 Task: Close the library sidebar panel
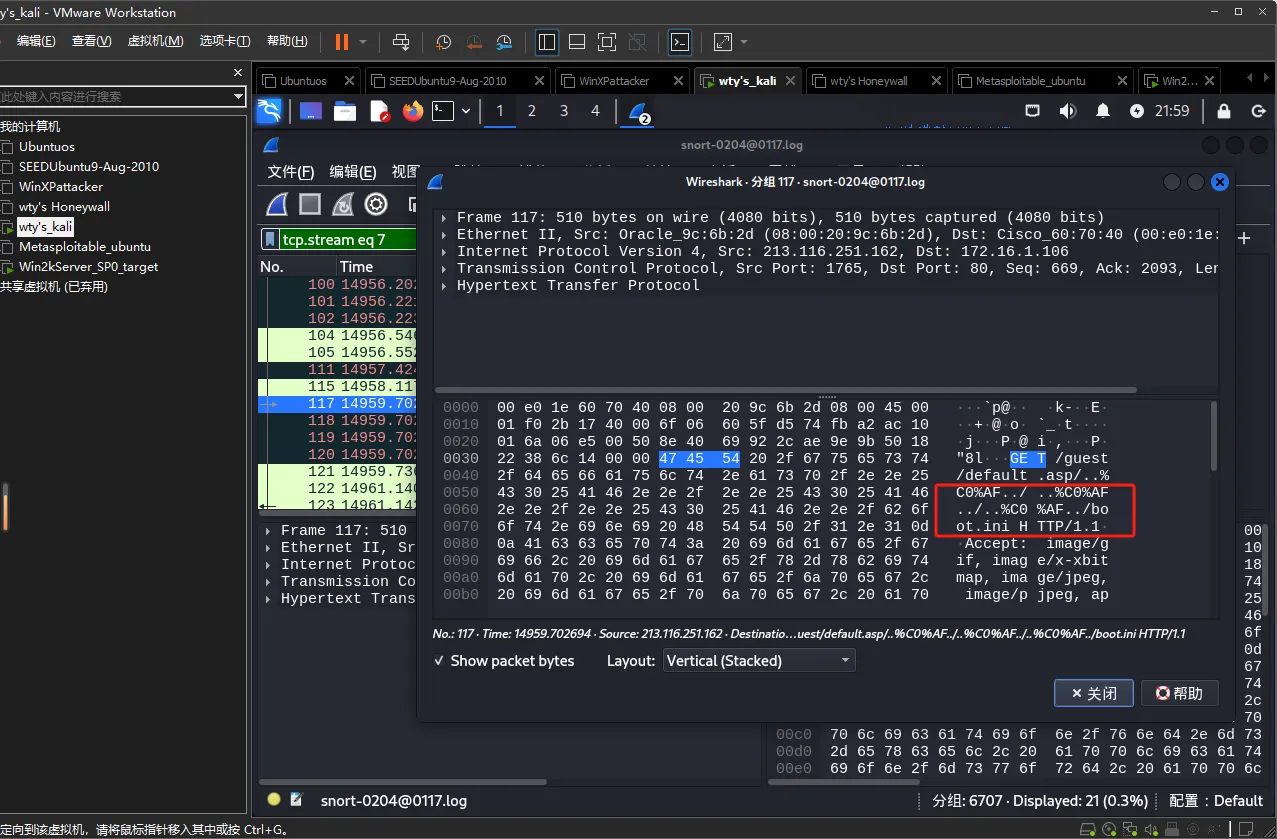(238, 72)
